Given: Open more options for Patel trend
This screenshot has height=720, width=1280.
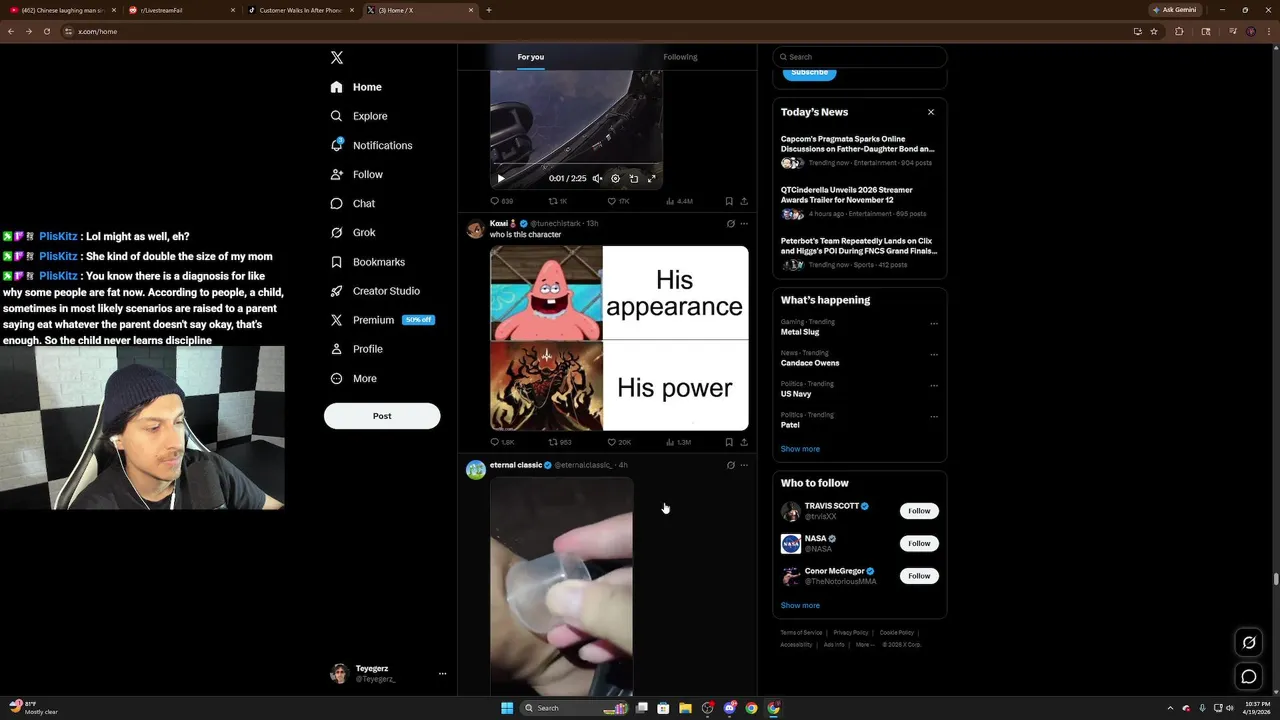Looking at the screenshot, I should (x=934, y=417).
